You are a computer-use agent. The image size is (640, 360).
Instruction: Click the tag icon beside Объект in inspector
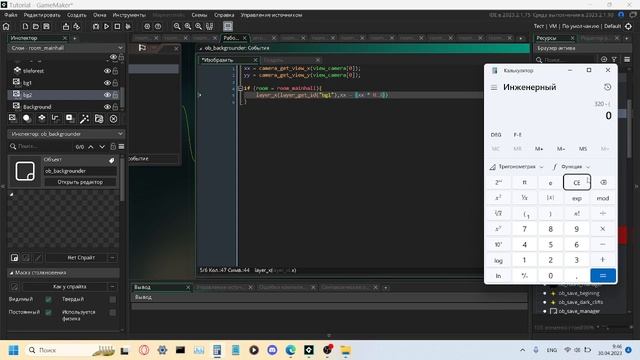tap(111, 160)
